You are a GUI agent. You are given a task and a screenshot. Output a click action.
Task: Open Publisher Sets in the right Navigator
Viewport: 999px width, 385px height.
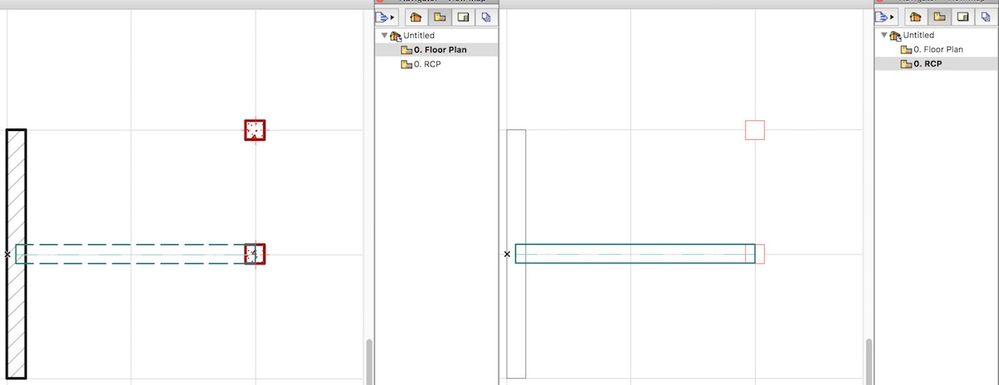(986, 17)
